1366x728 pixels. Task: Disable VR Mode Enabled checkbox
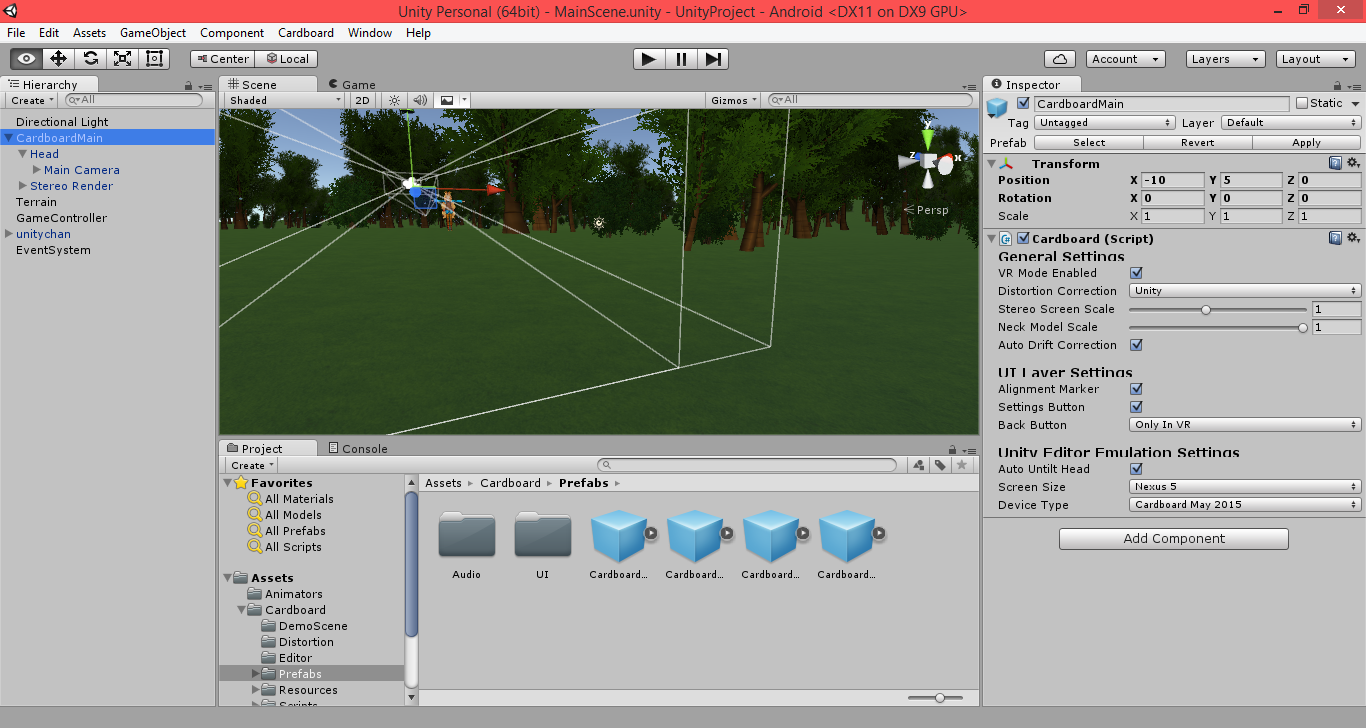[1136, 273]
